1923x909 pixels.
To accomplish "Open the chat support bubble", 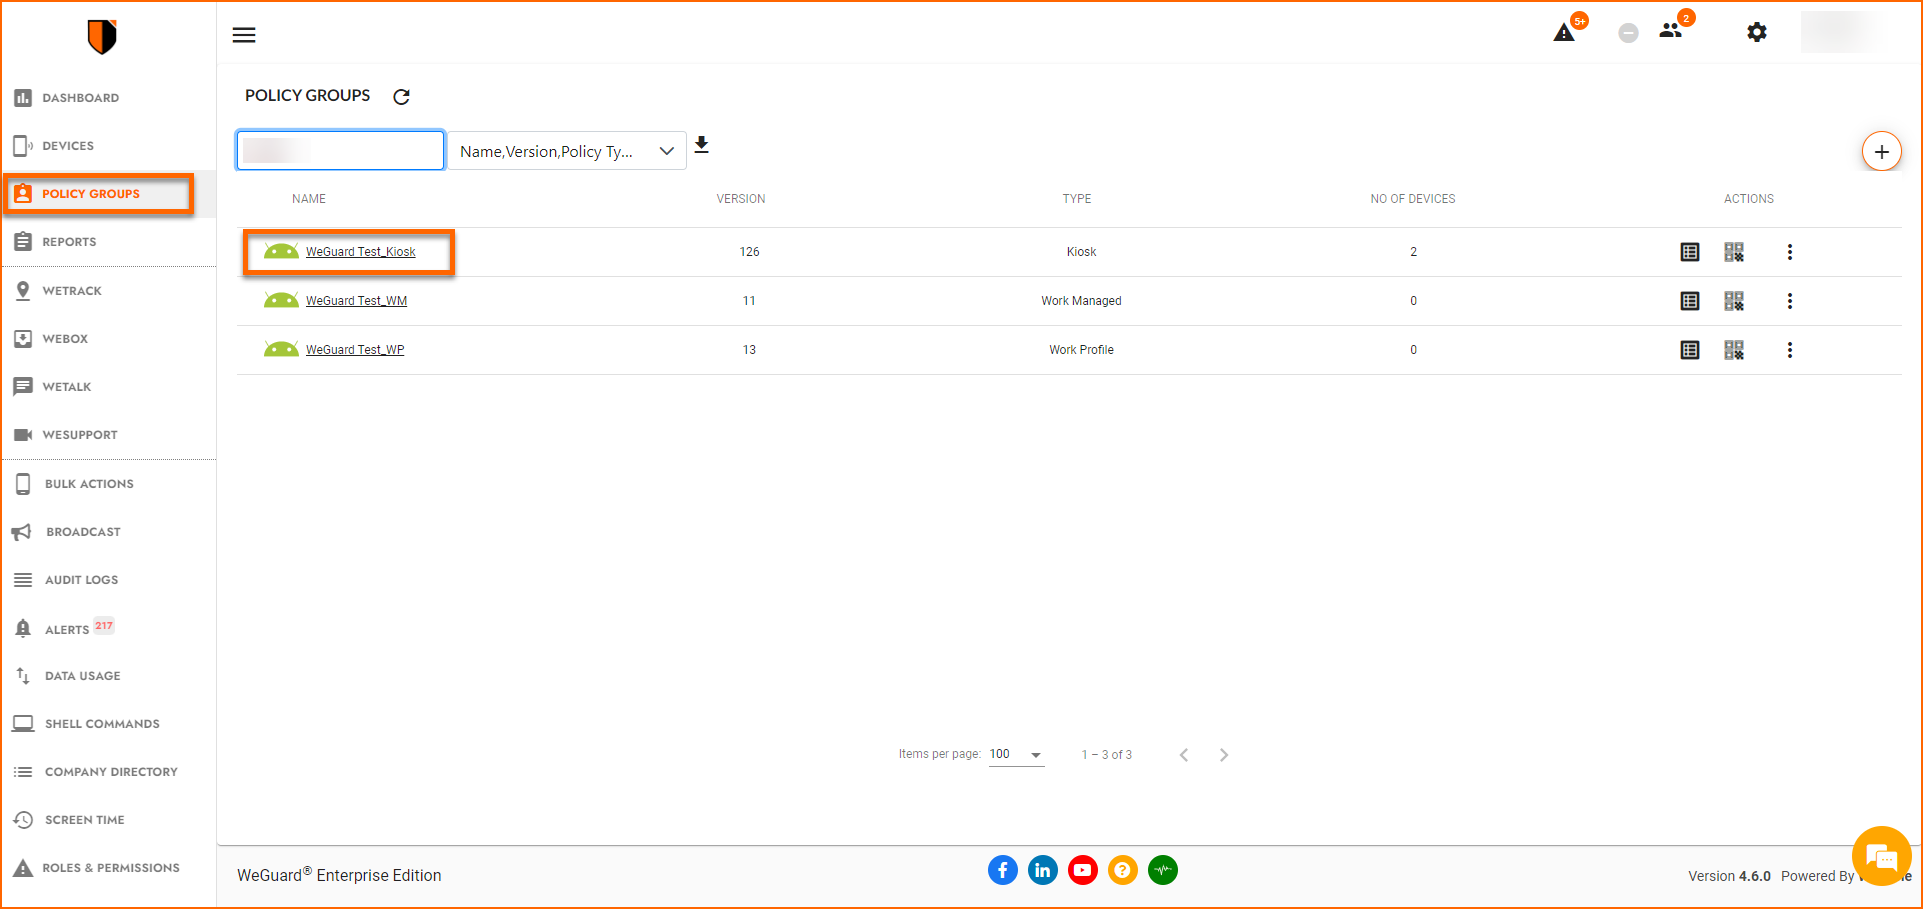I will click(1881, 856).
